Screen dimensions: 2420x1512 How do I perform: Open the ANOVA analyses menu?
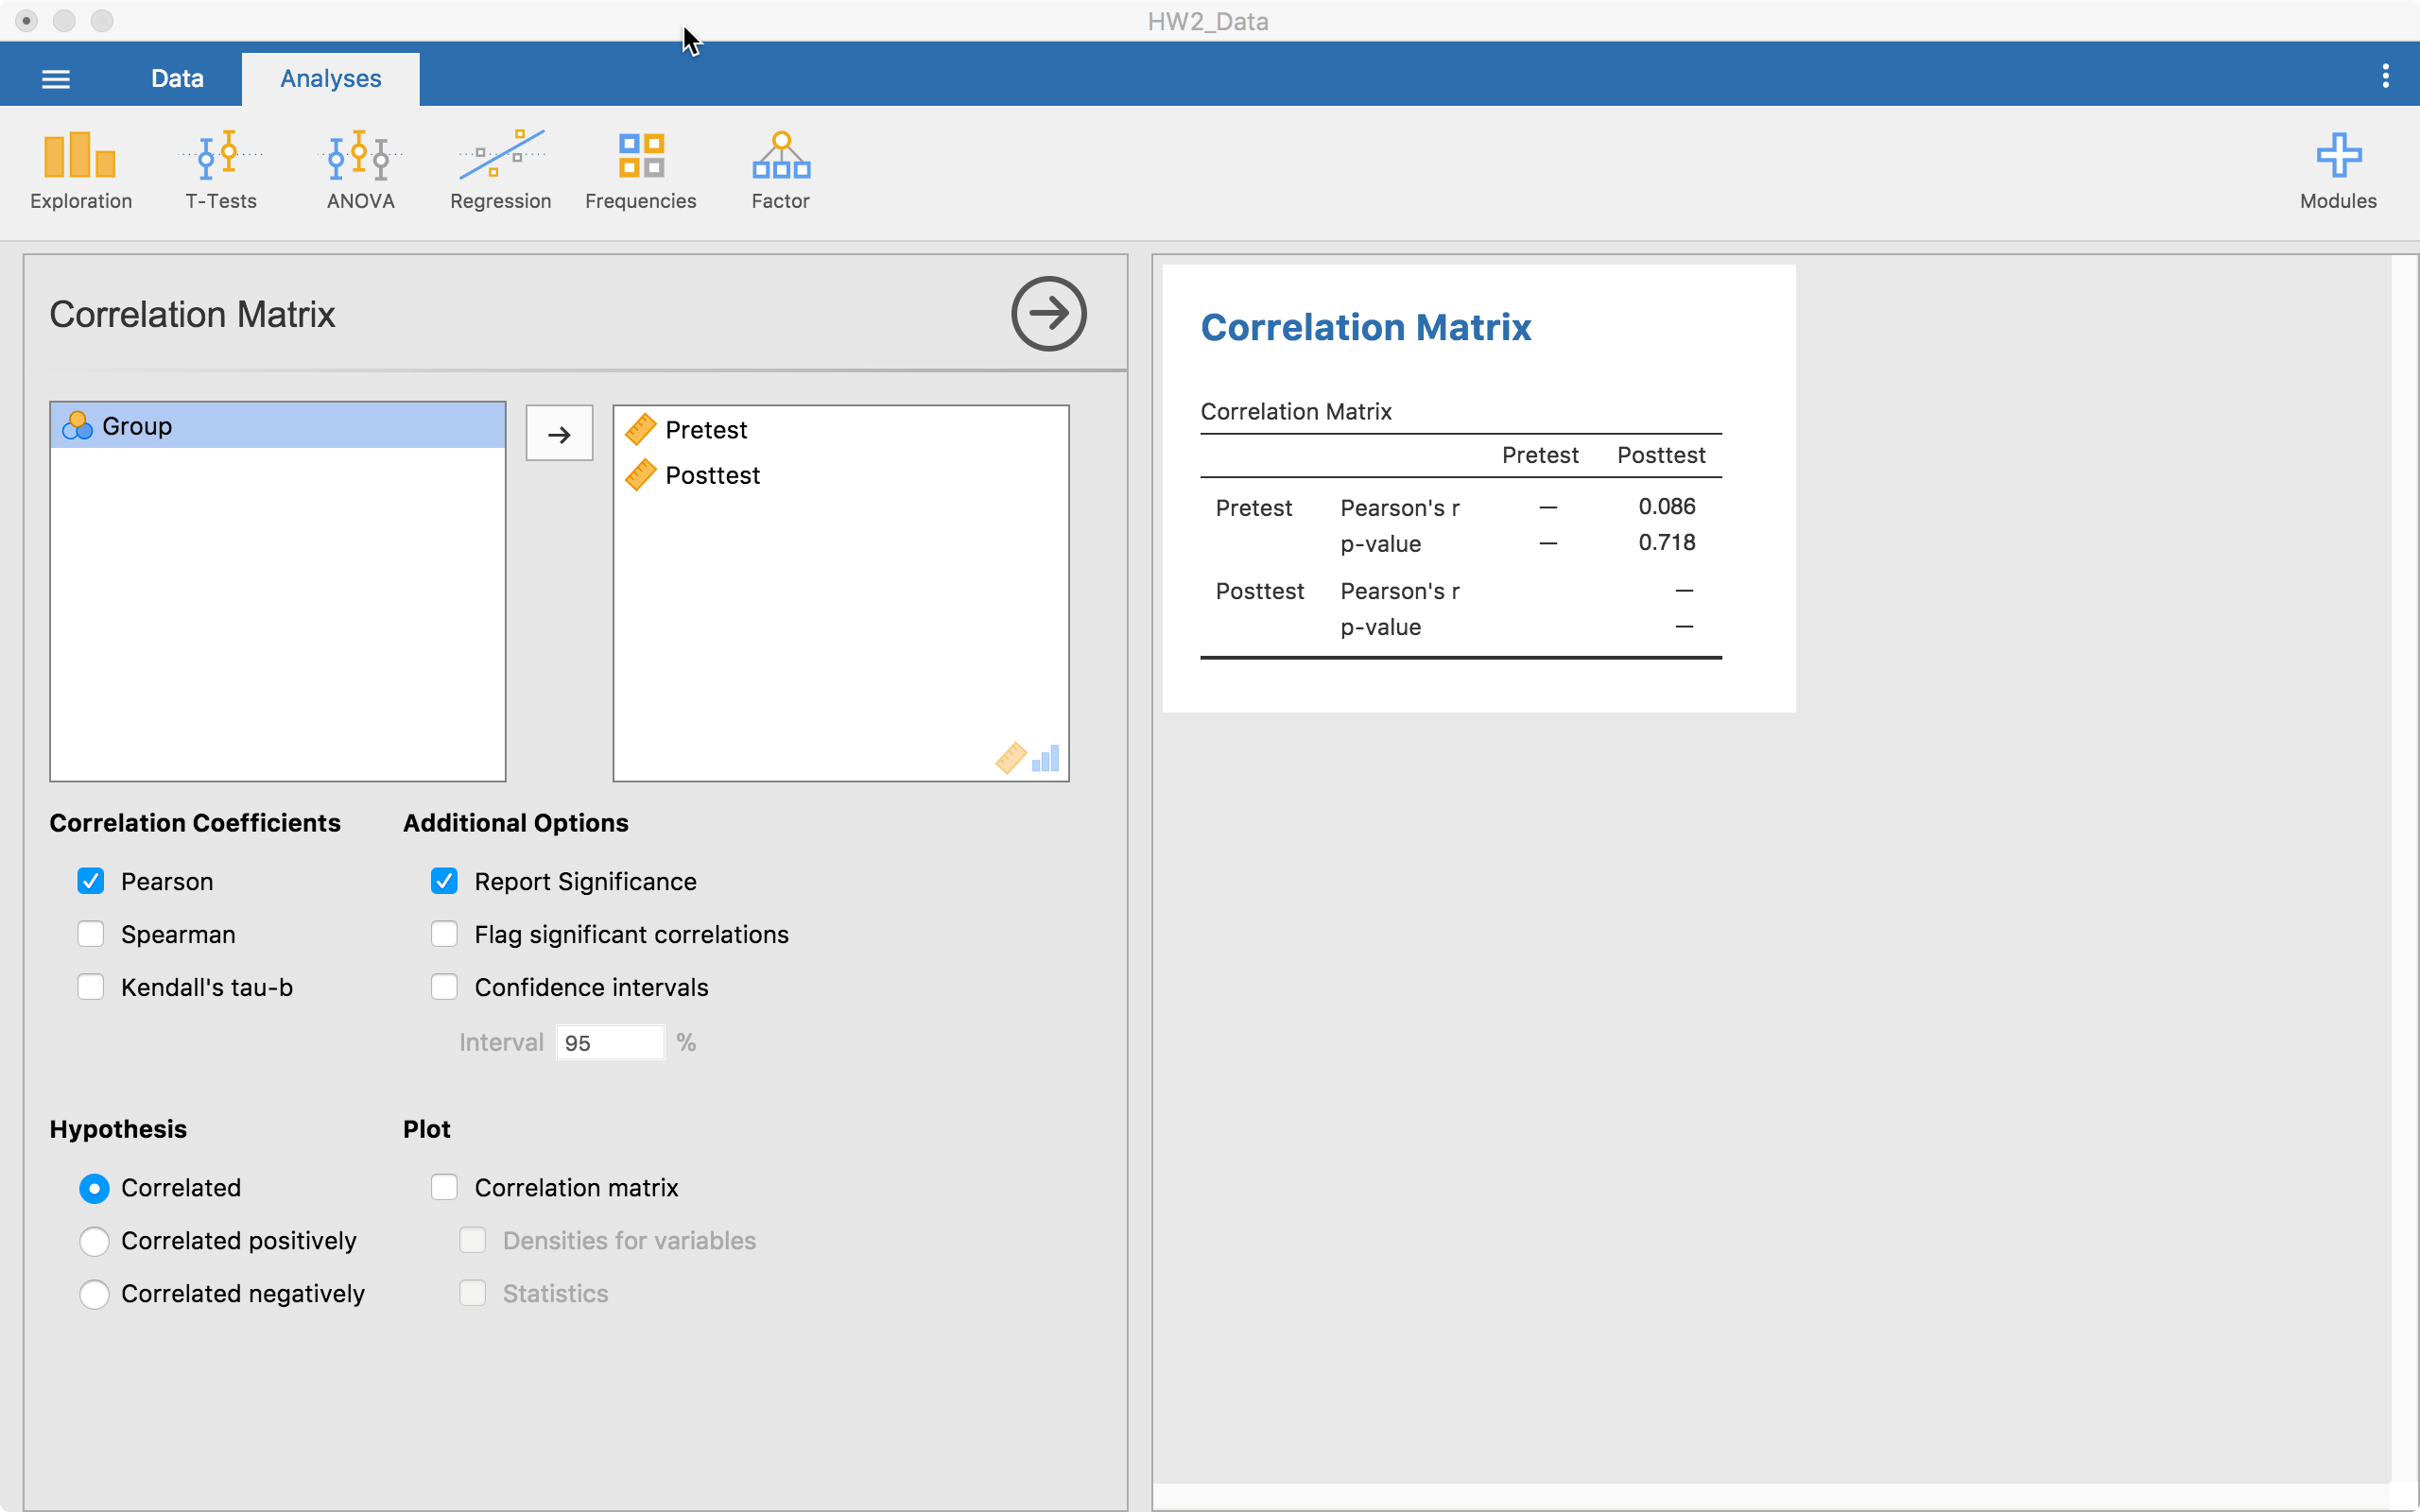(360, 170)
